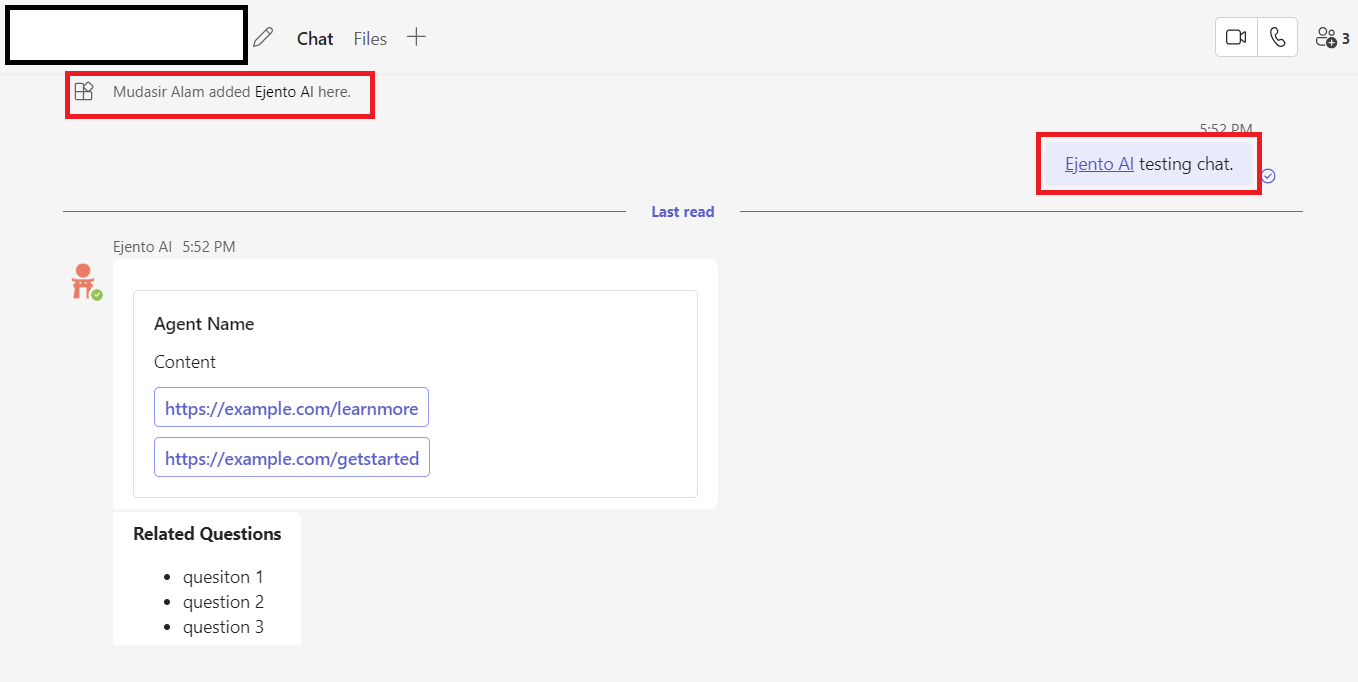Click the 'Last read' divider label

[682, 212]
